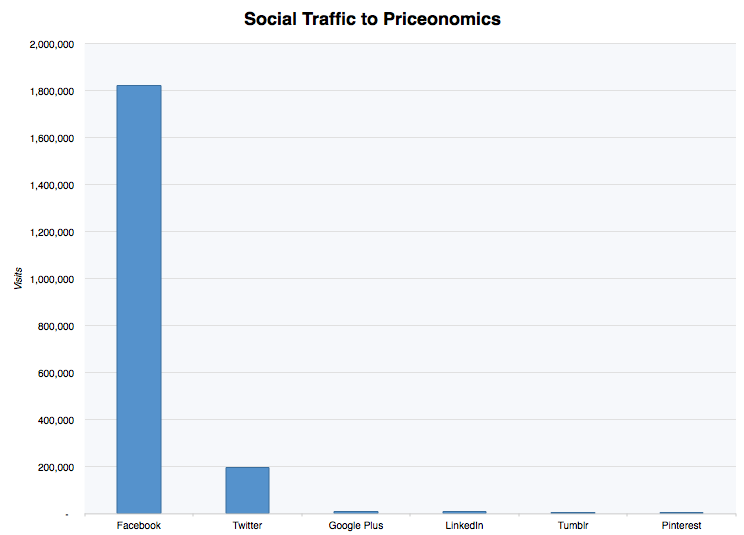Click the 'Visits' y-axis title
744x535 pixels.
click(18, 279)
